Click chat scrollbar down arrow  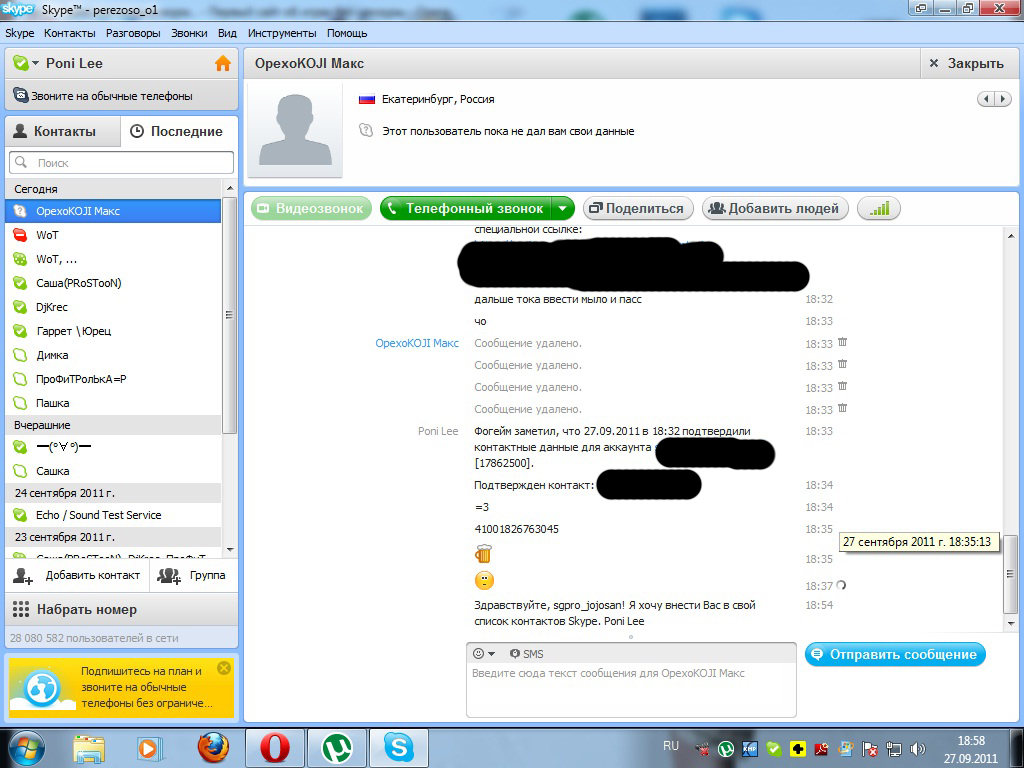click(x=1011, y=623)
